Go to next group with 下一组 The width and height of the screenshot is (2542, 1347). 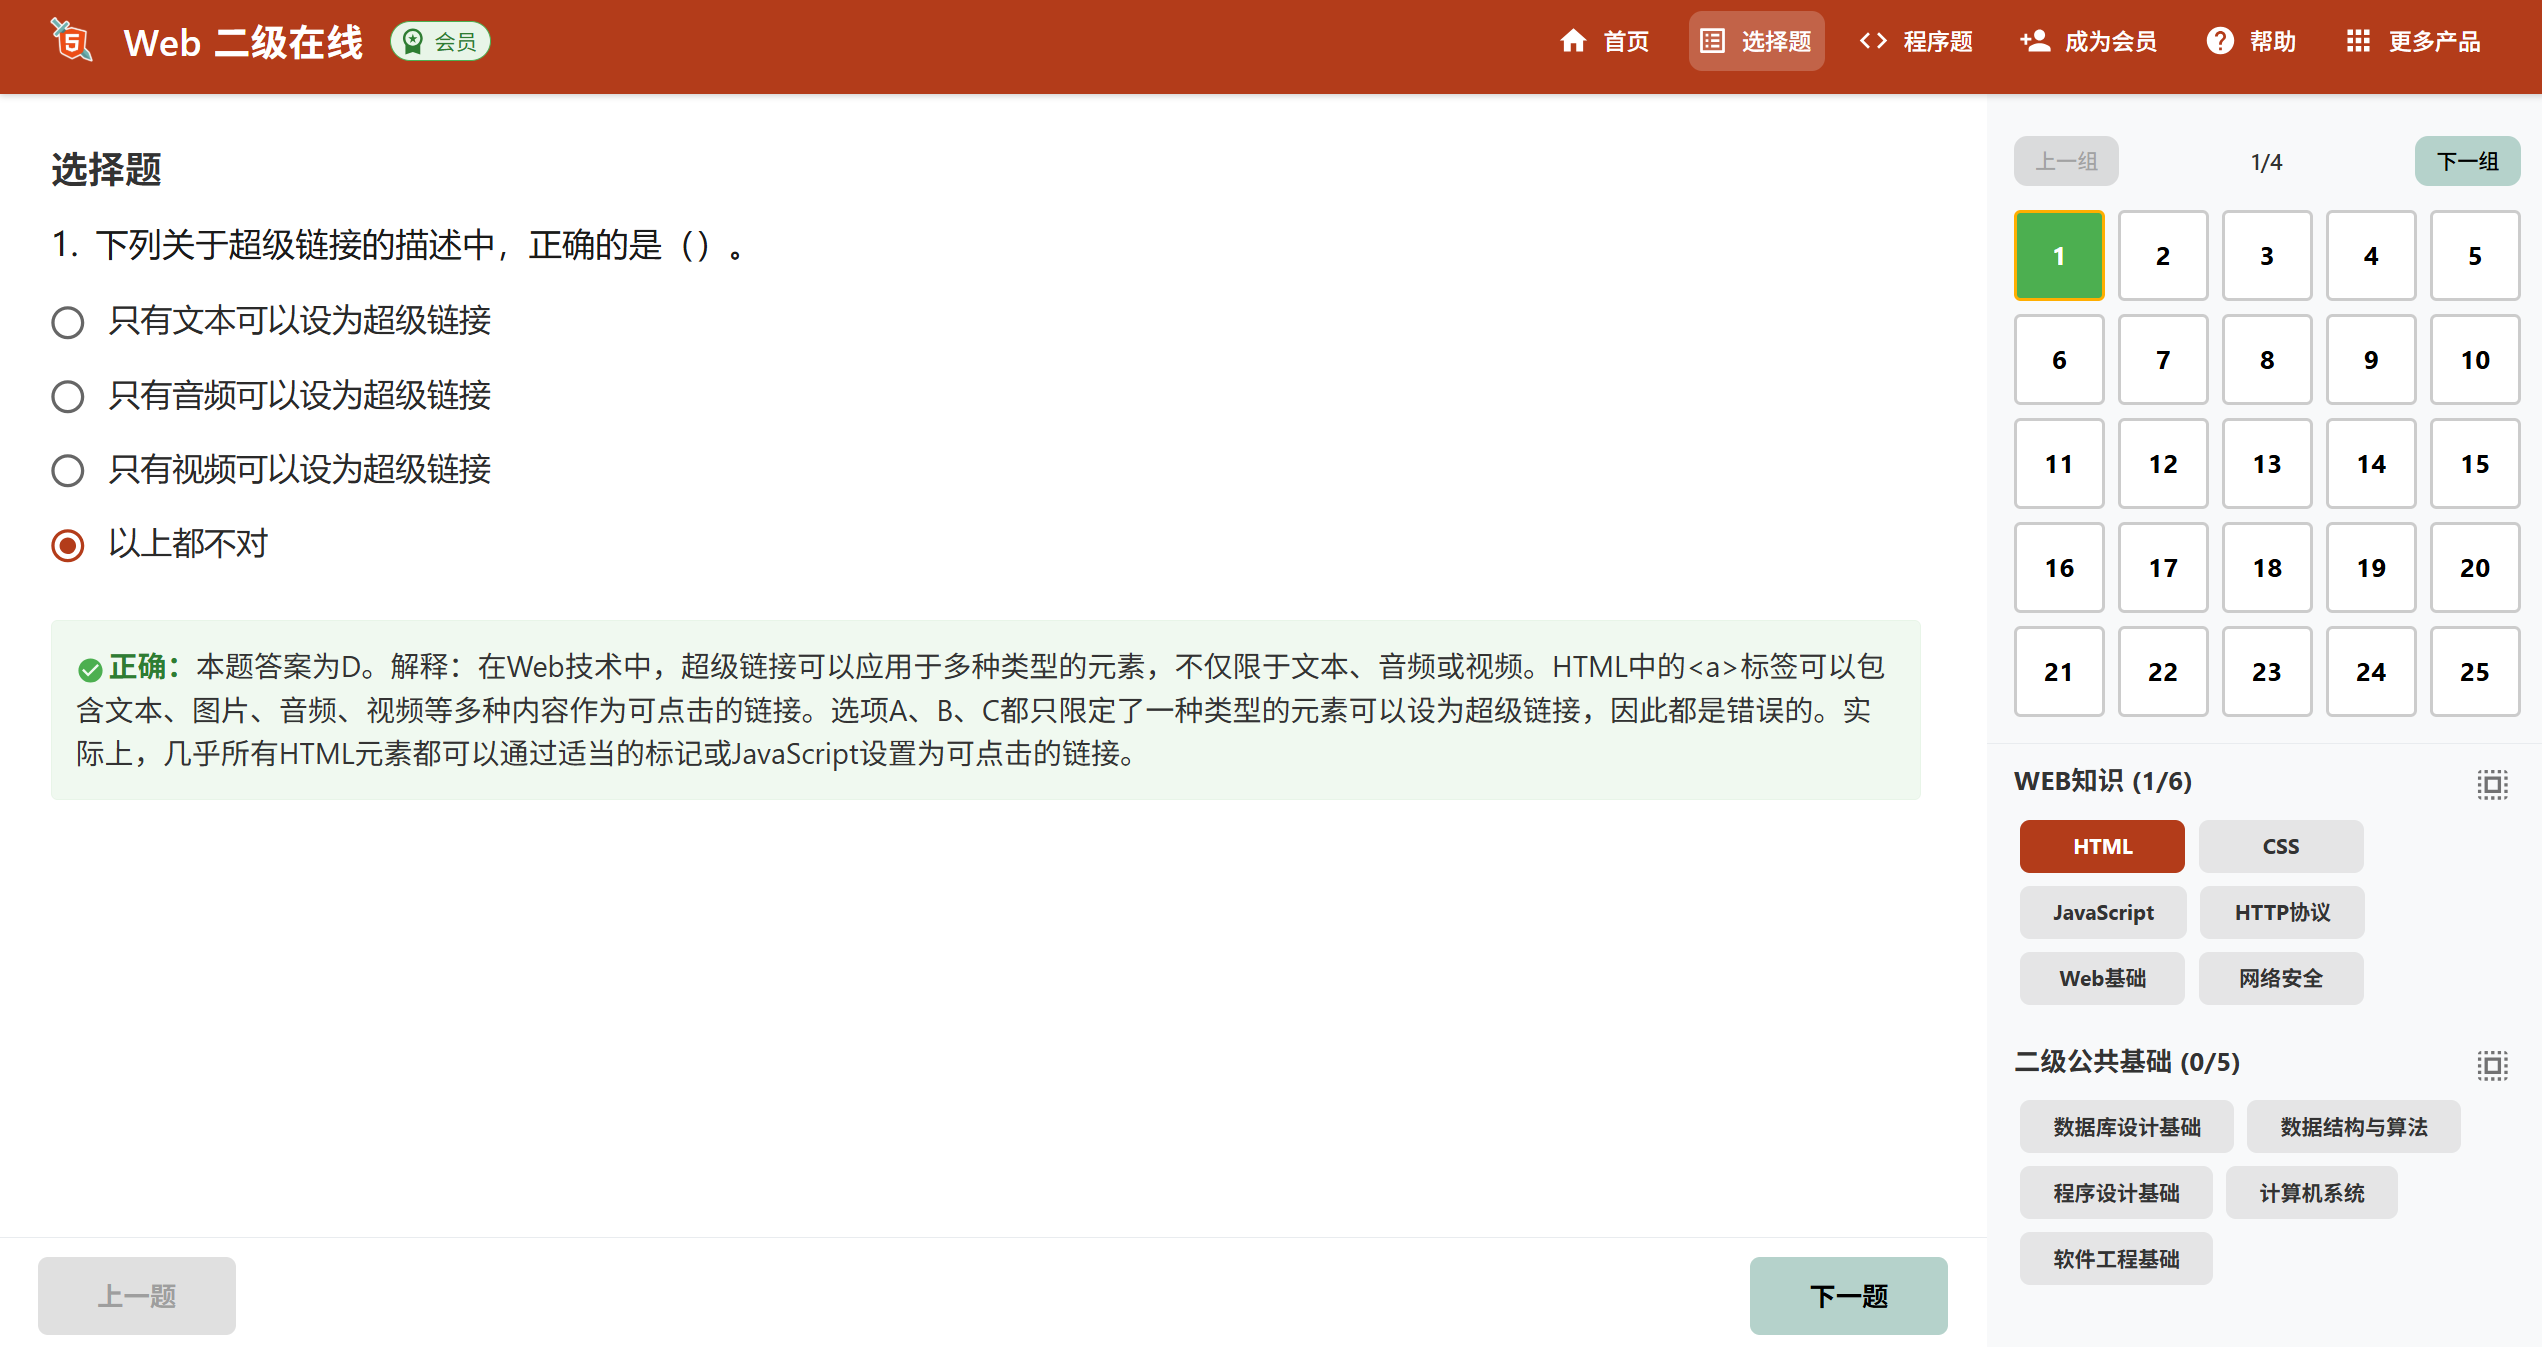click(x=2466, y=161)
